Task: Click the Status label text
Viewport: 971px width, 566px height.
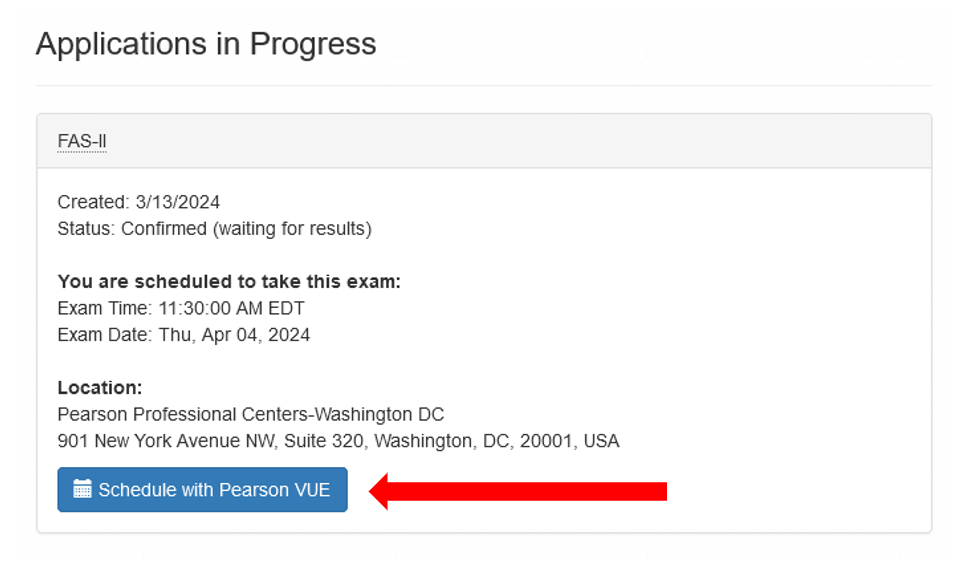Action: pos(87,229)
